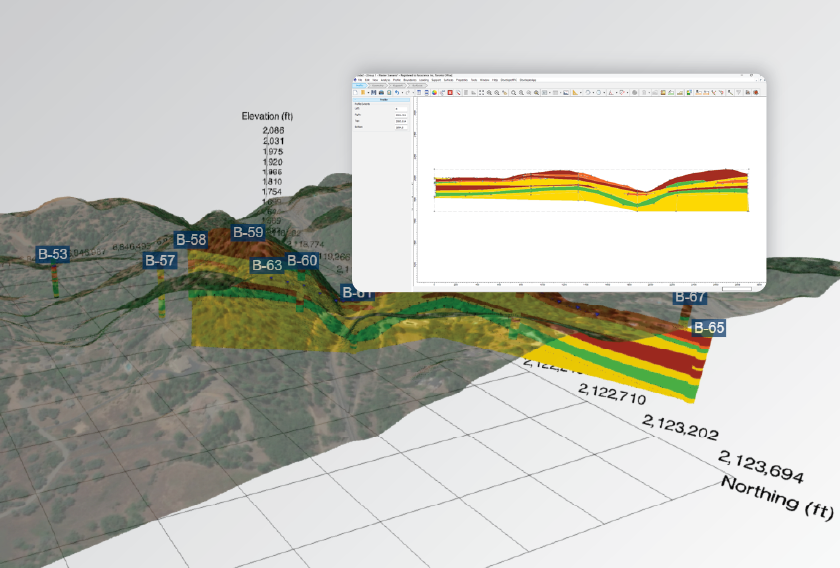The image size is (840, 568).
Task: Click the 2,123,694 northing value
Action: tap(761, 466)
